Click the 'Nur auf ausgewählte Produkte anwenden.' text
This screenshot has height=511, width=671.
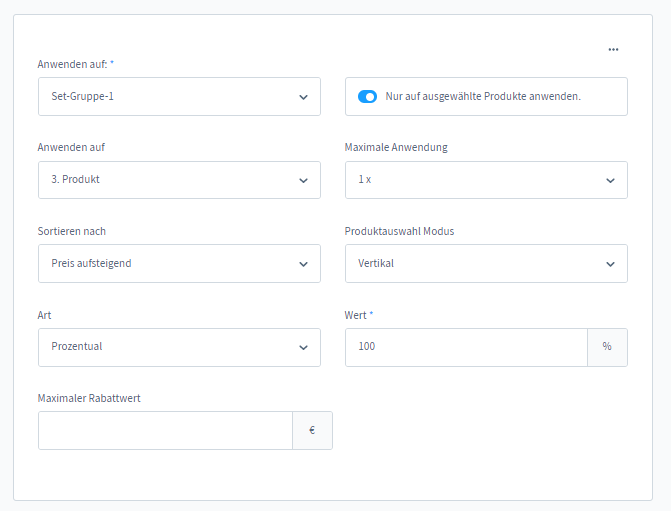483,97
